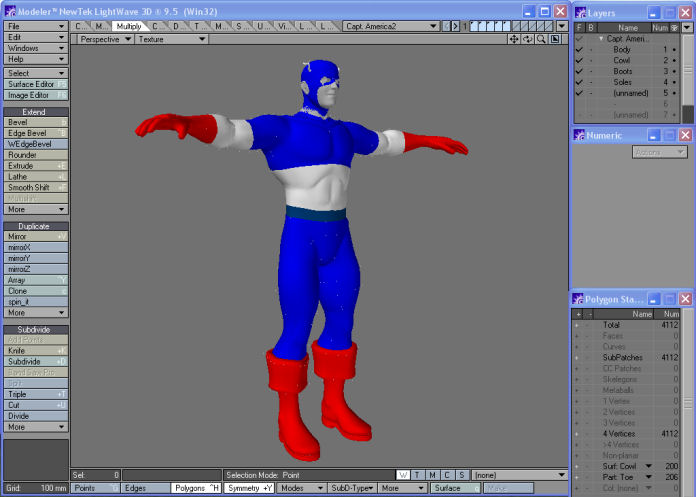Image resolution: width=696 pixels, height=497 pixels.
Task: Switch to the Multiply tab
Action: 128,25
